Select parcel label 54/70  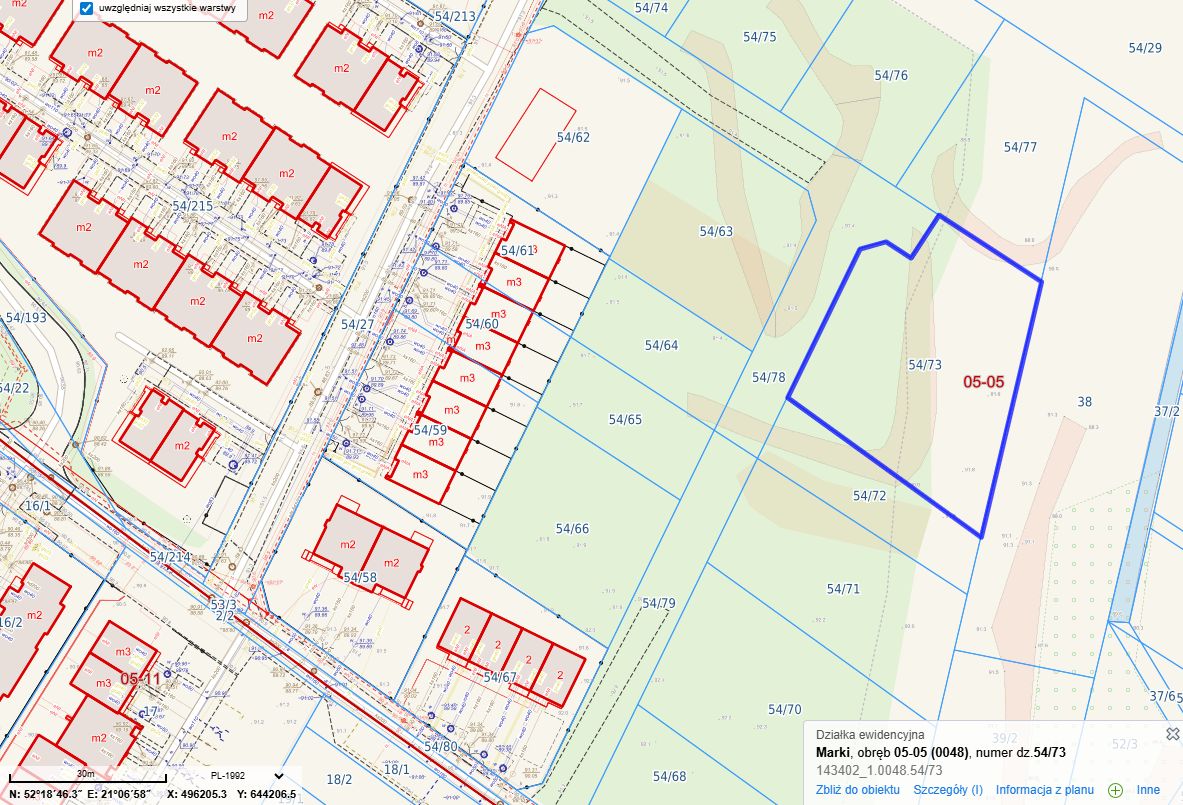pos(785,709)
